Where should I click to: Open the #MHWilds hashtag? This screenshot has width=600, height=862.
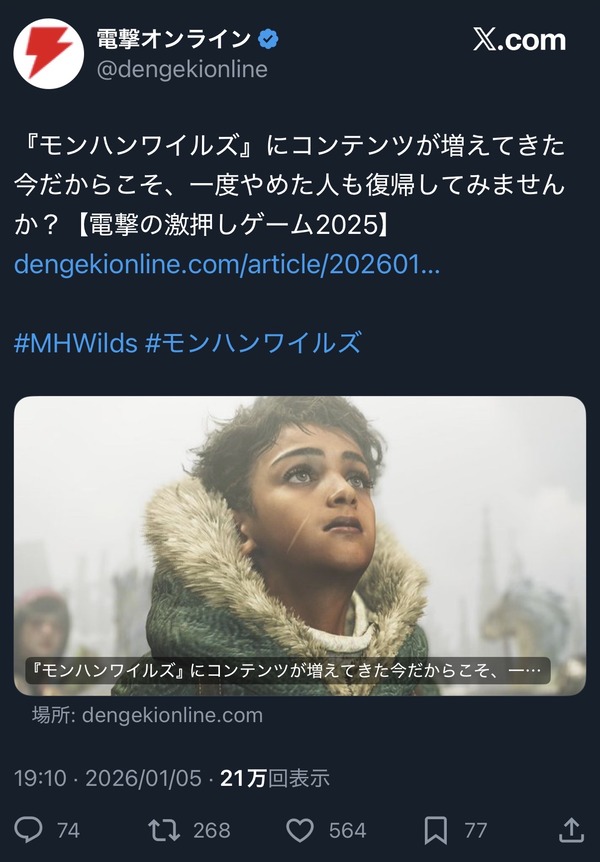coord(75,343)
